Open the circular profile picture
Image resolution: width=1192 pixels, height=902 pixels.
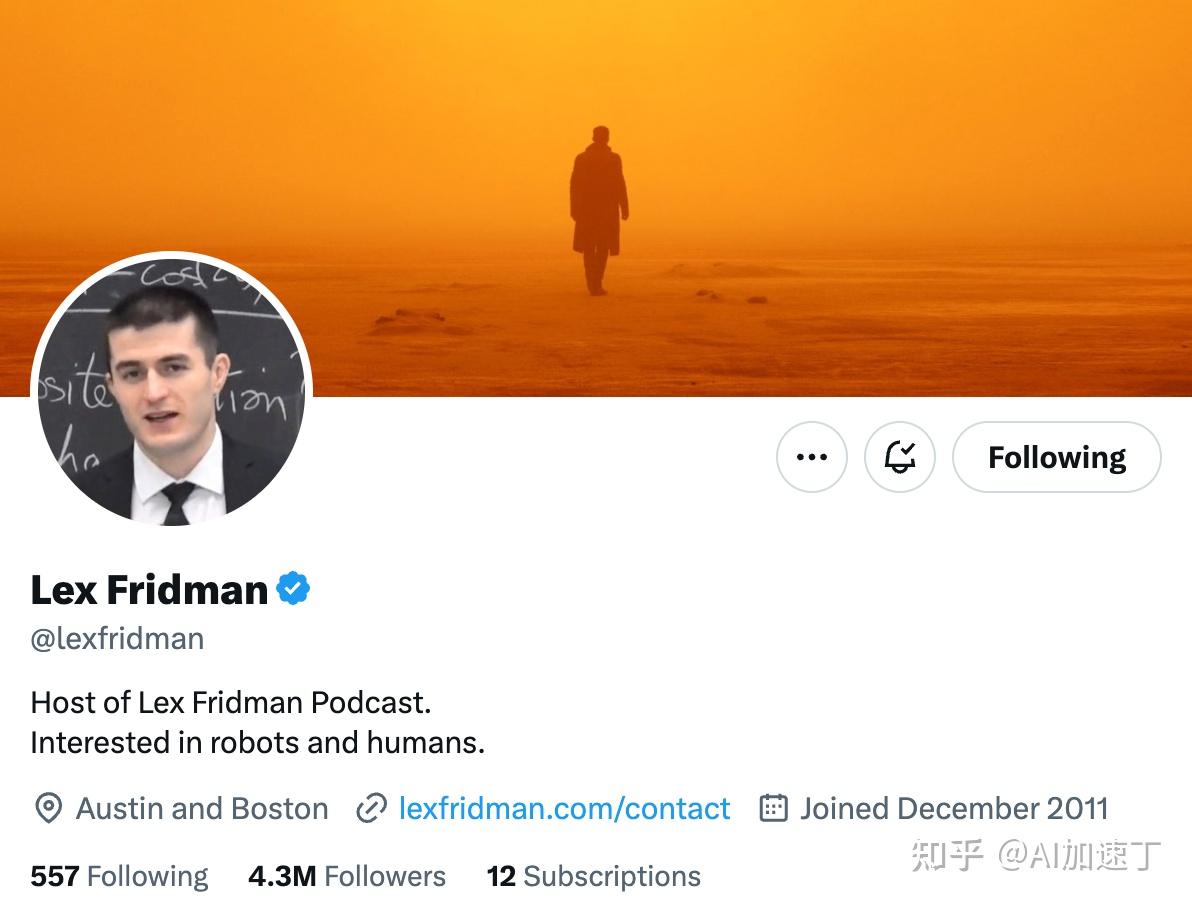pyautogui.click(x=172, y=391)
